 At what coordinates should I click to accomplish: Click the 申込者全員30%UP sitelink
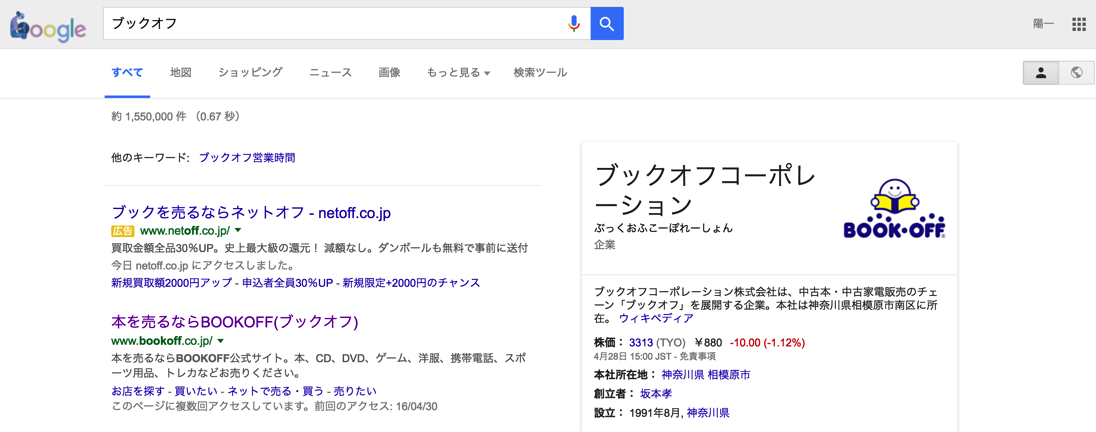point(289,283)
